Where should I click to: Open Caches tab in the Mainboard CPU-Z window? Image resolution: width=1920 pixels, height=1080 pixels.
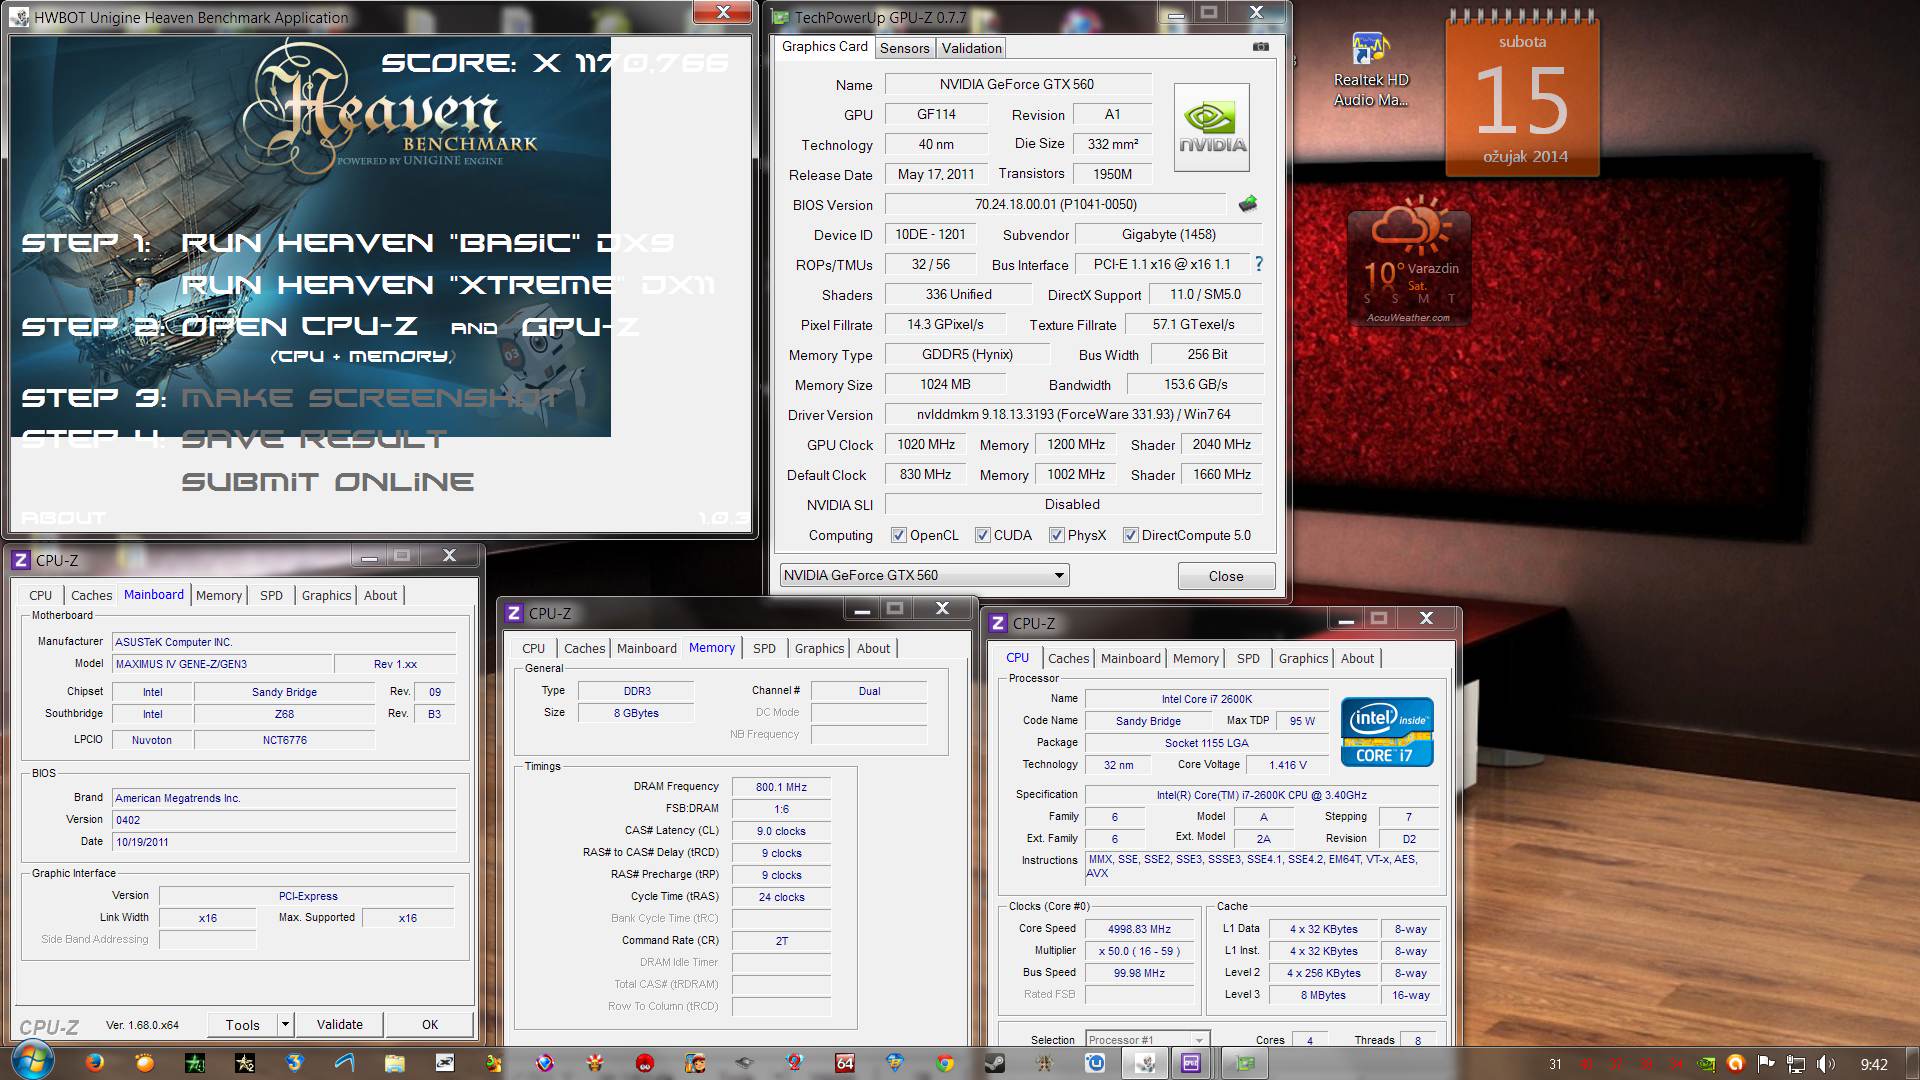(x=91, y=595)
